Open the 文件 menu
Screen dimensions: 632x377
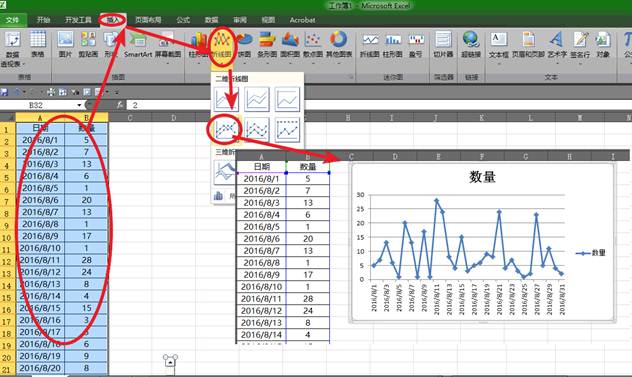tap(13, 20)
